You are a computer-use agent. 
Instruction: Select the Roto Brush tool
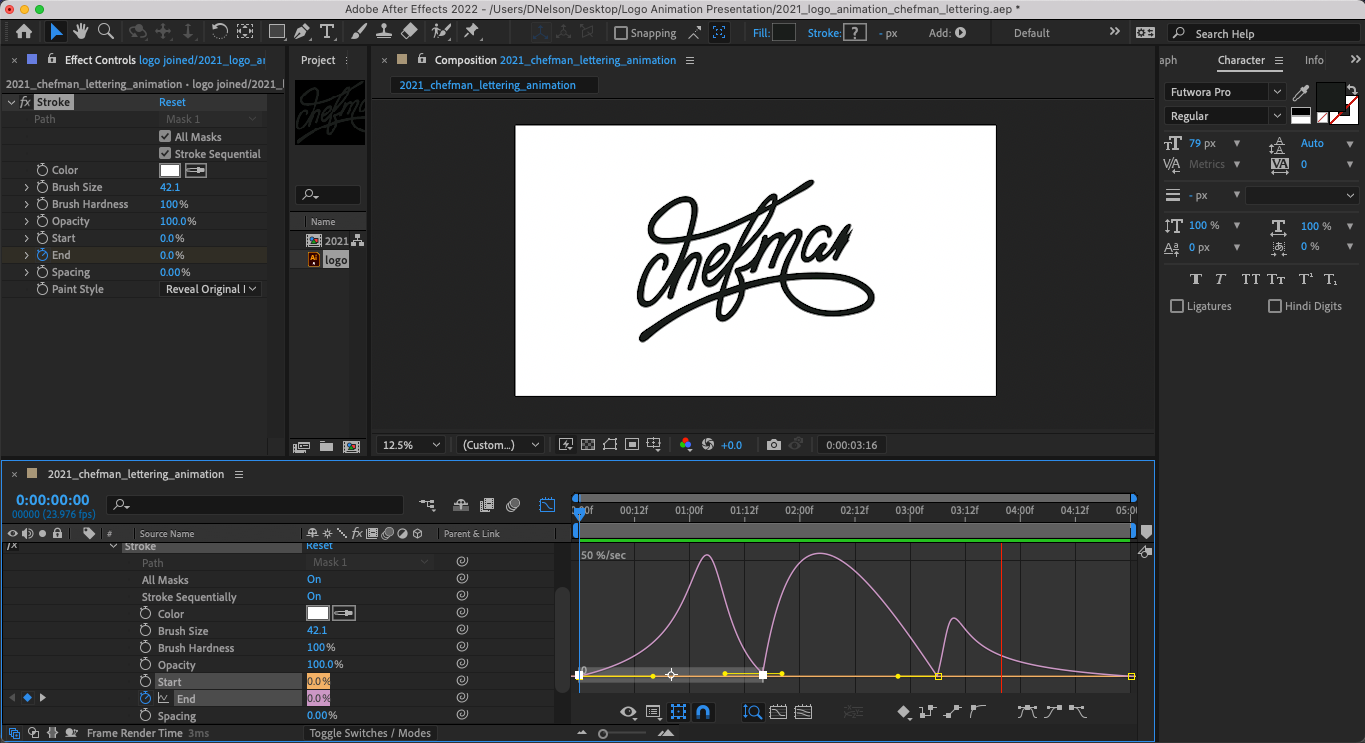pyautogui.click(x=440, y=32)
